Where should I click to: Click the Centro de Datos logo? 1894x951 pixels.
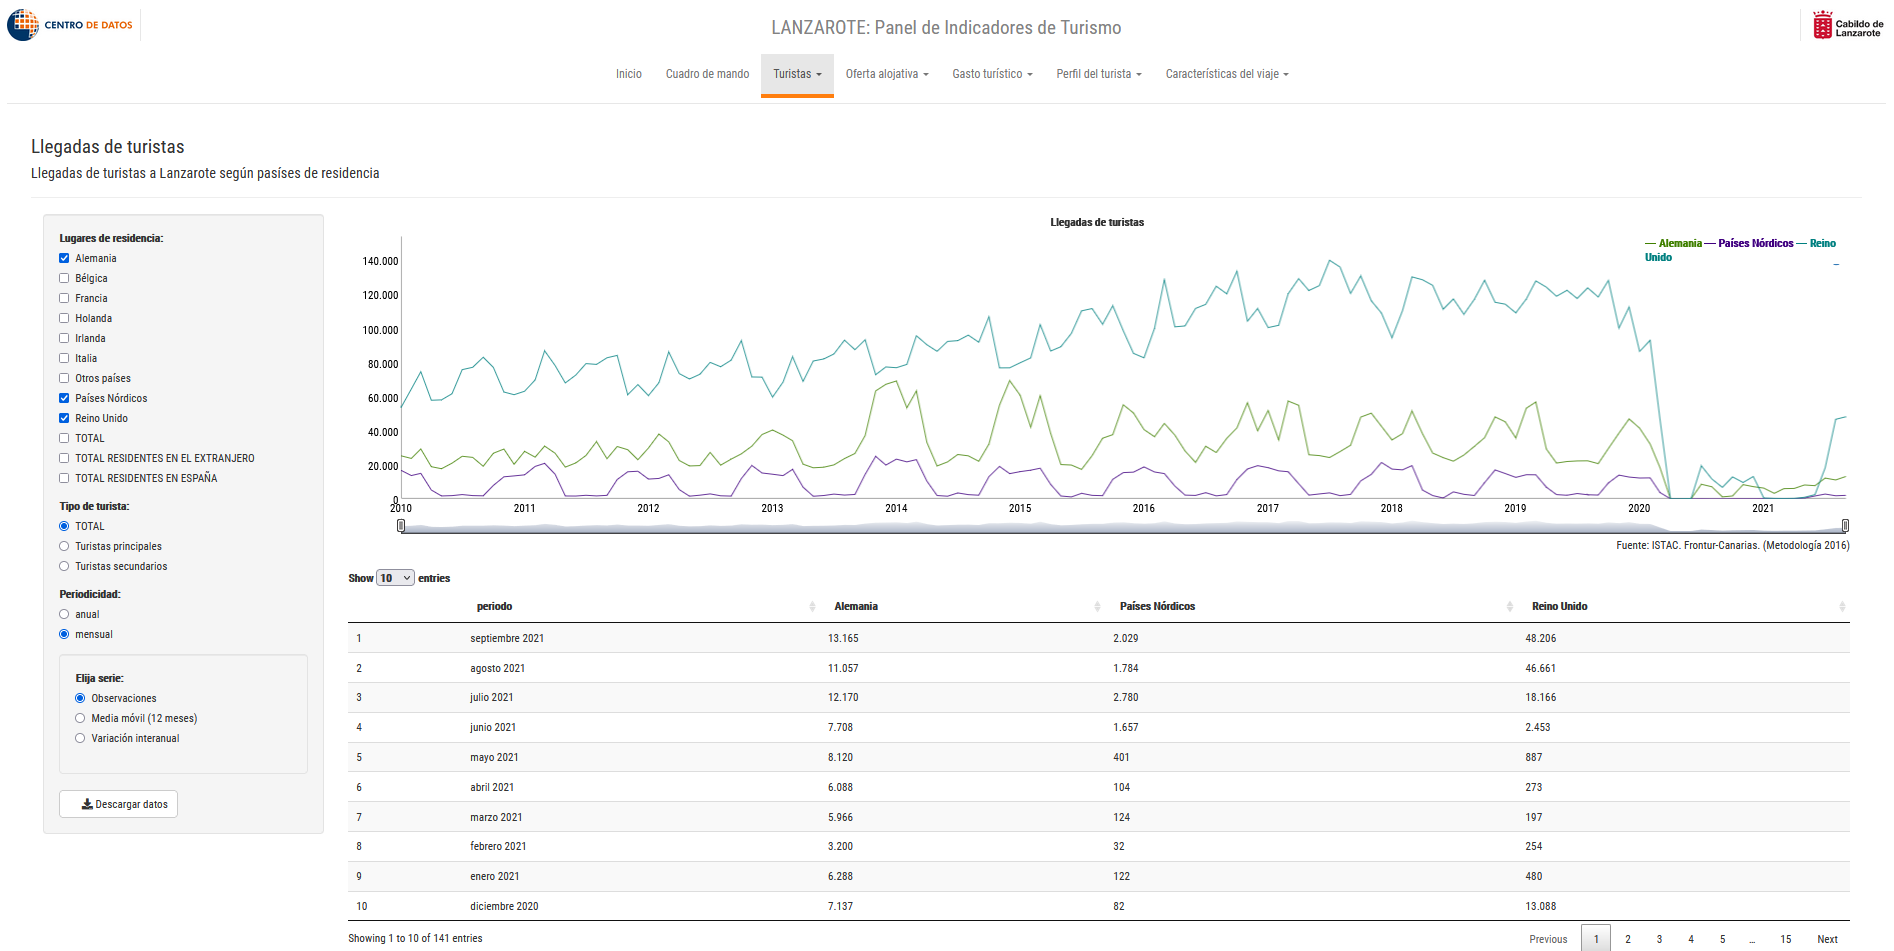70,25
